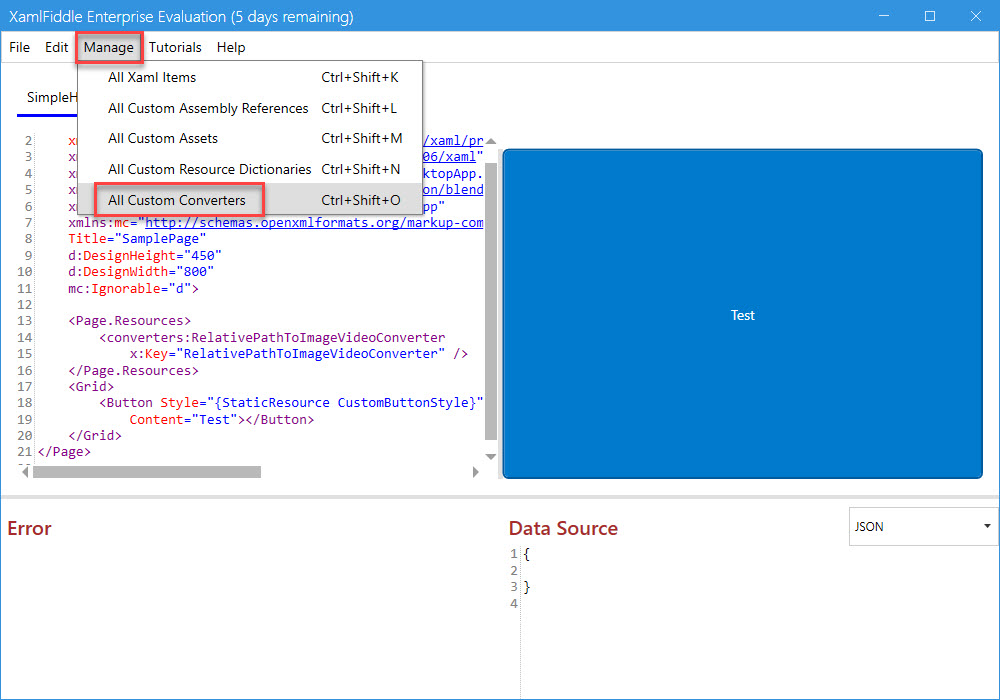Click the horizontal scrollbar right arrow
1000x700 pixels.
tap(475, 472)
